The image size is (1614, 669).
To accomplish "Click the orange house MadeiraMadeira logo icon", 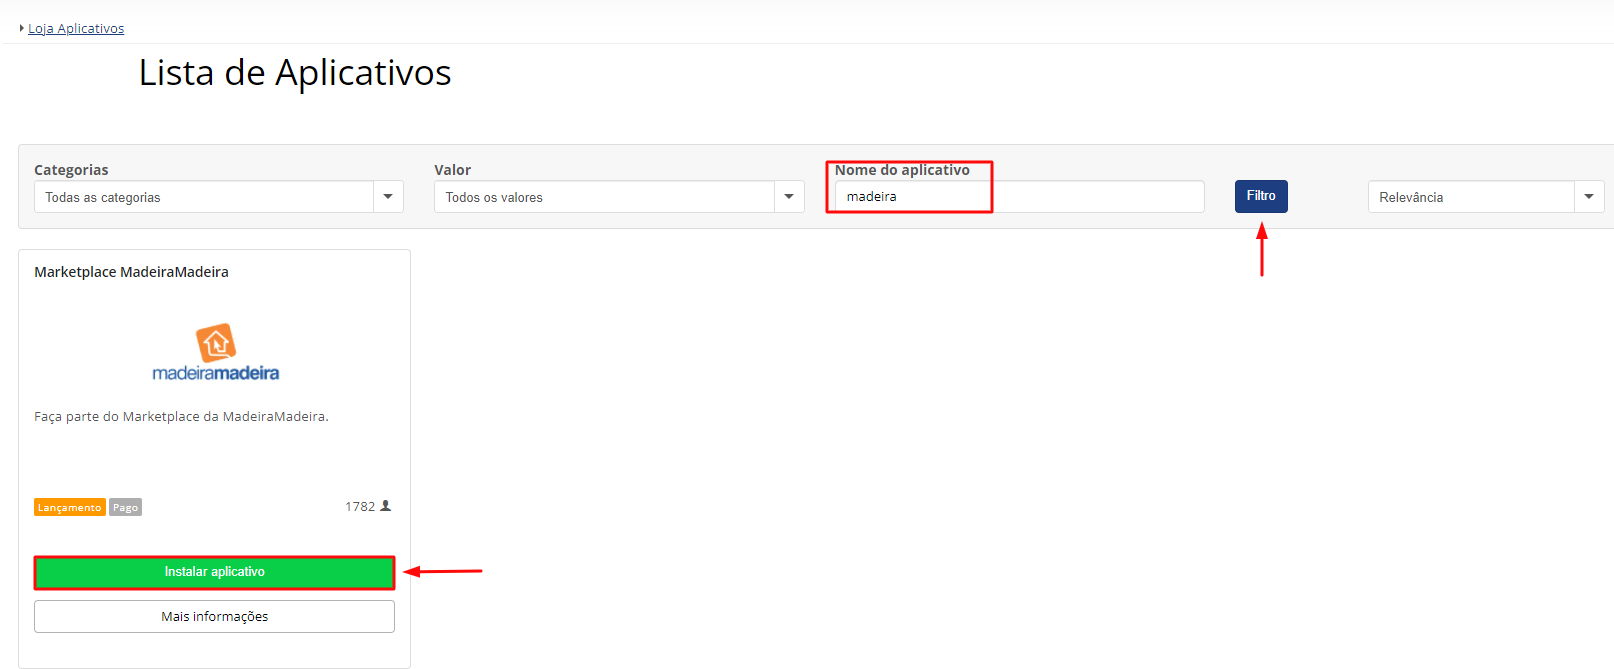I will [216, 343].
